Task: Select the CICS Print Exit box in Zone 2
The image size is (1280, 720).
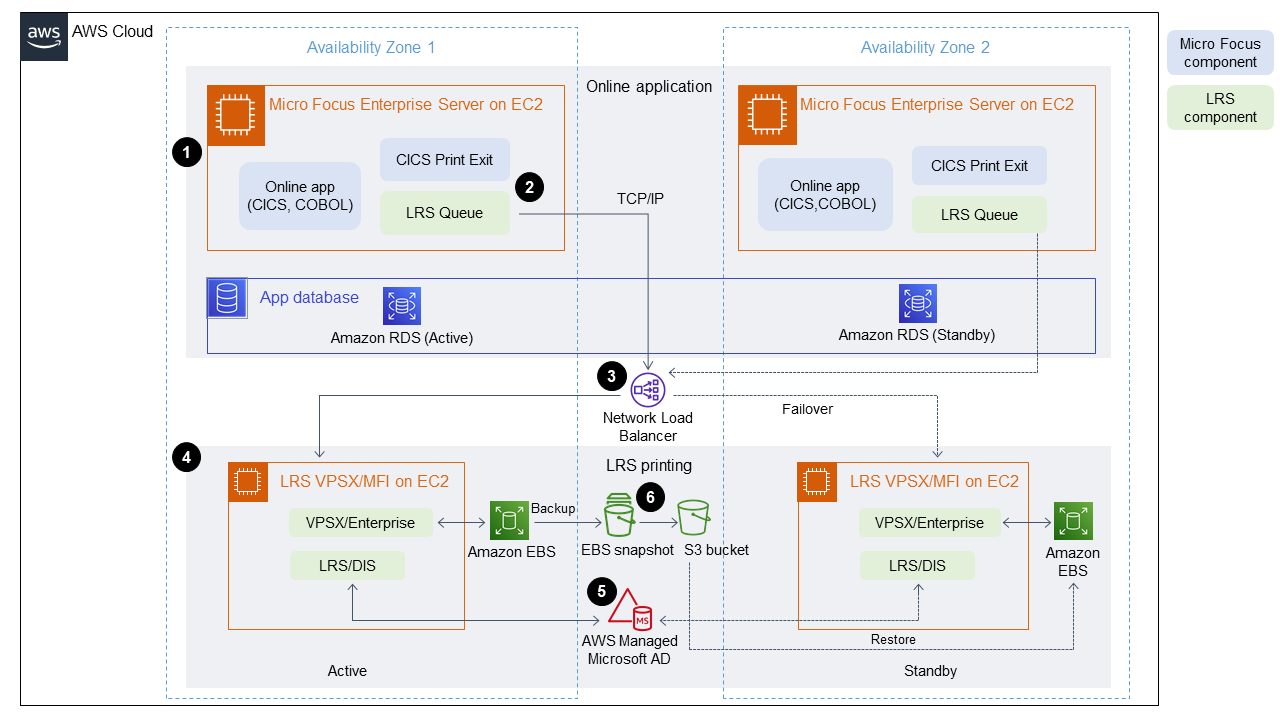Action: click(x=979, y=165)
